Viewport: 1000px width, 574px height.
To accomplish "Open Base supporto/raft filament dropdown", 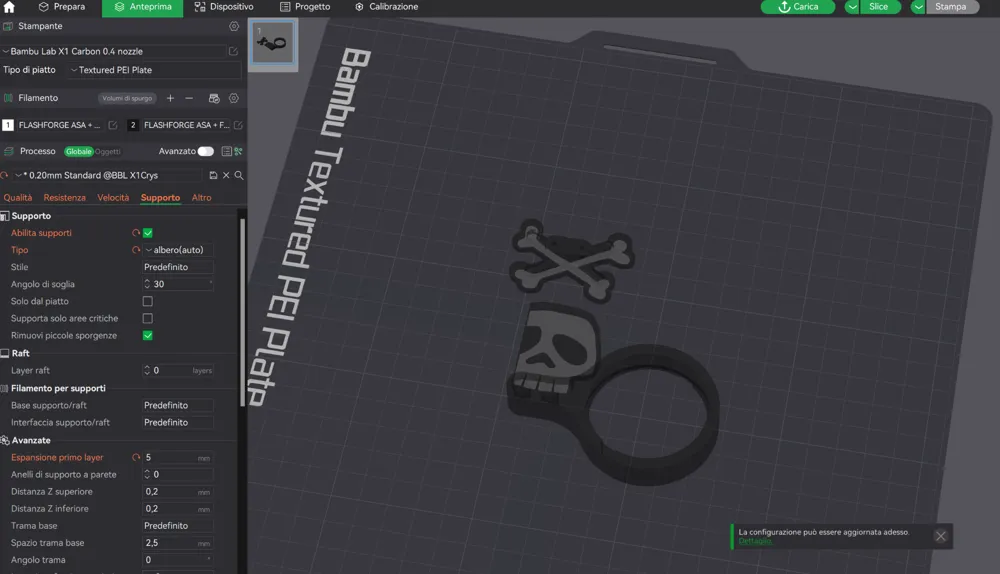I will pos(178,406).
